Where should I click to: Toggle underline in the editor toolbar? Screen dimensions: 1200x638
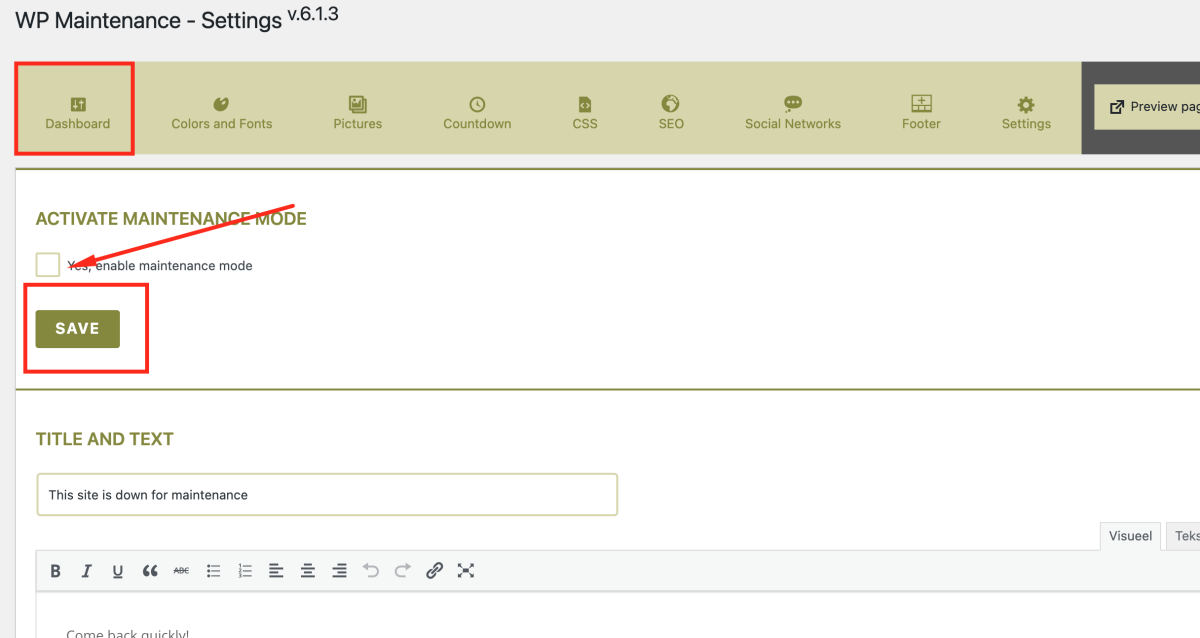coord(118,571)
